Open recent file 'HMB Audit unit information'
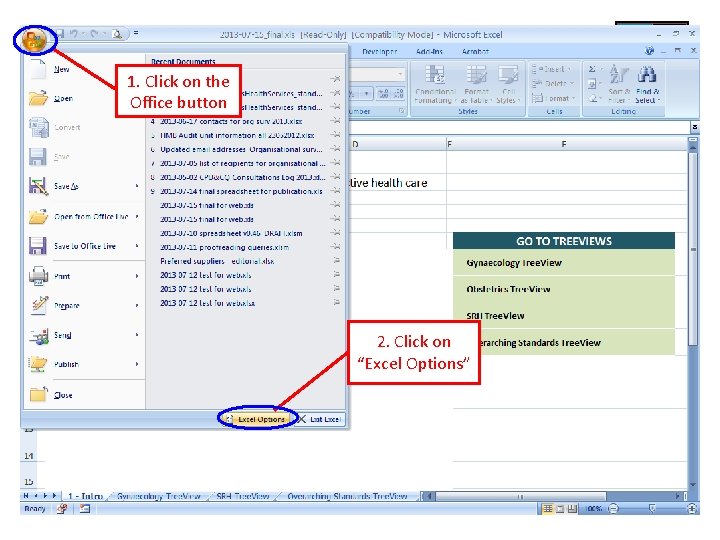The image size is (720, 540). [x=237, y=135]
